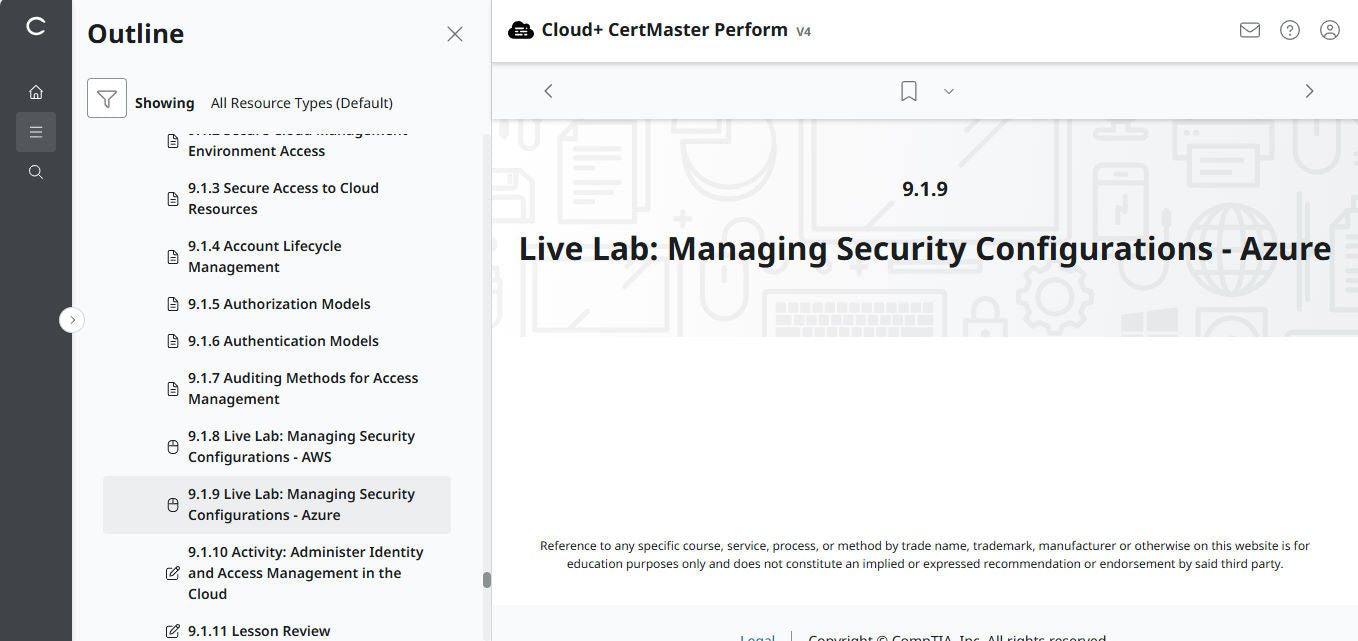Navigate to the next page arrow
Viewport: 1358px width, 641px height.
1309,90
